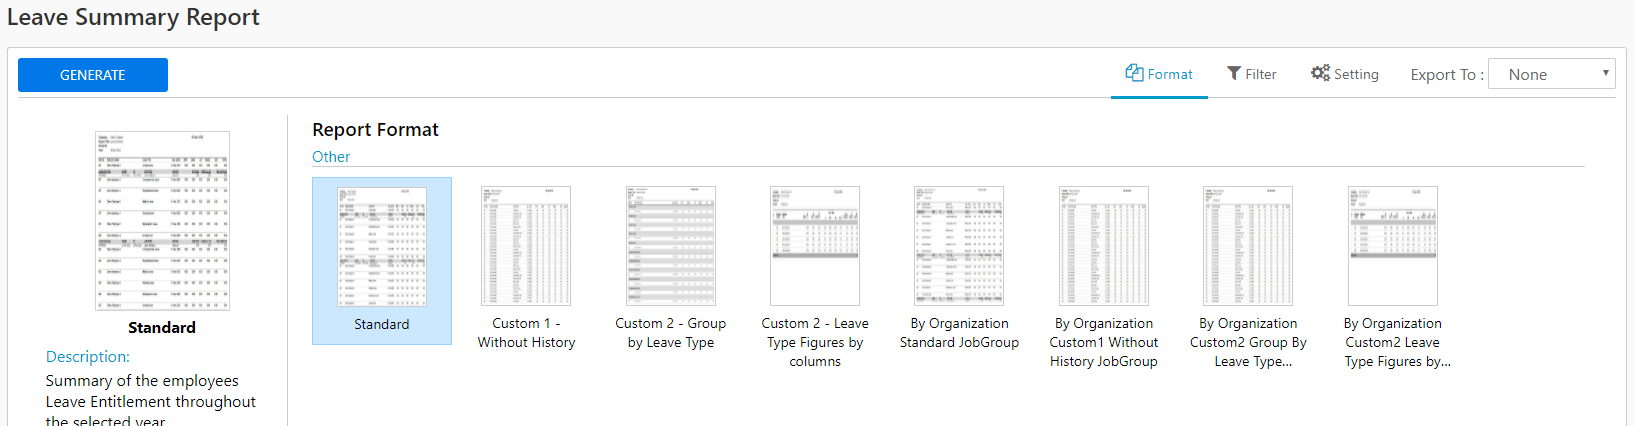Click the Setting gears icon
This screenshot has width=1634, height=426.
(1320, 73)
